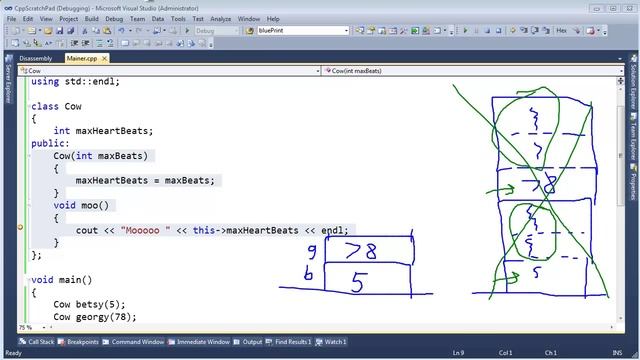Click the Step Into icon

524,31
